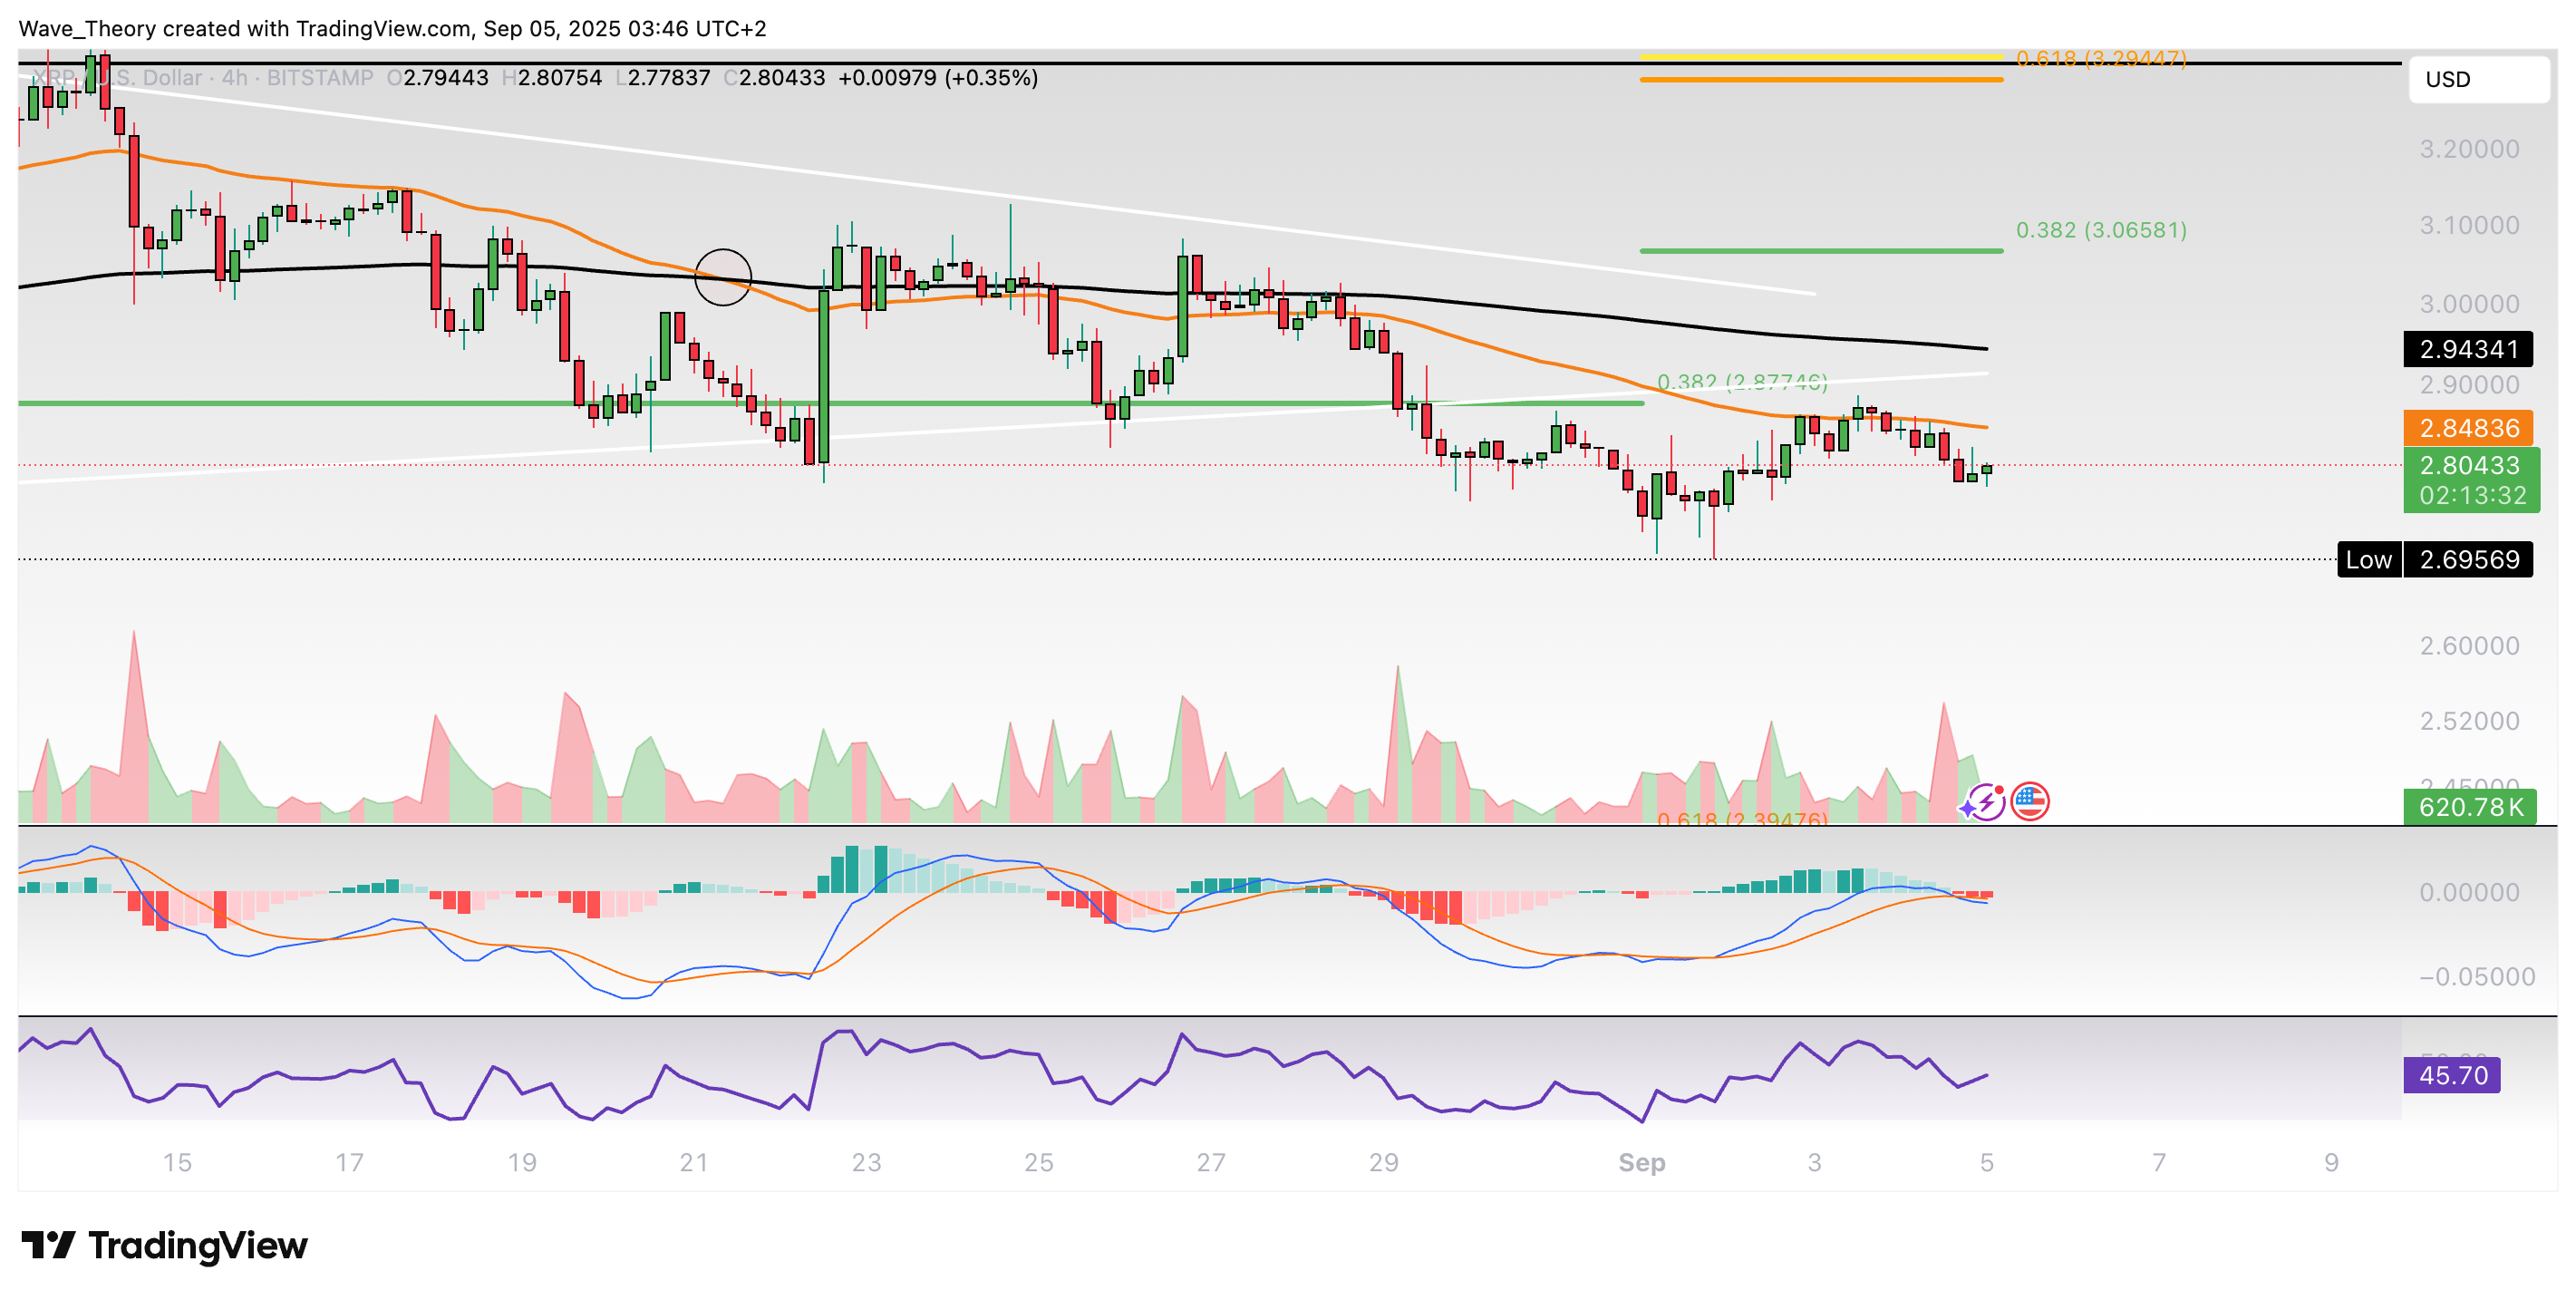Click the orange 2.84836 moving average label

(x=2467, y=428)
